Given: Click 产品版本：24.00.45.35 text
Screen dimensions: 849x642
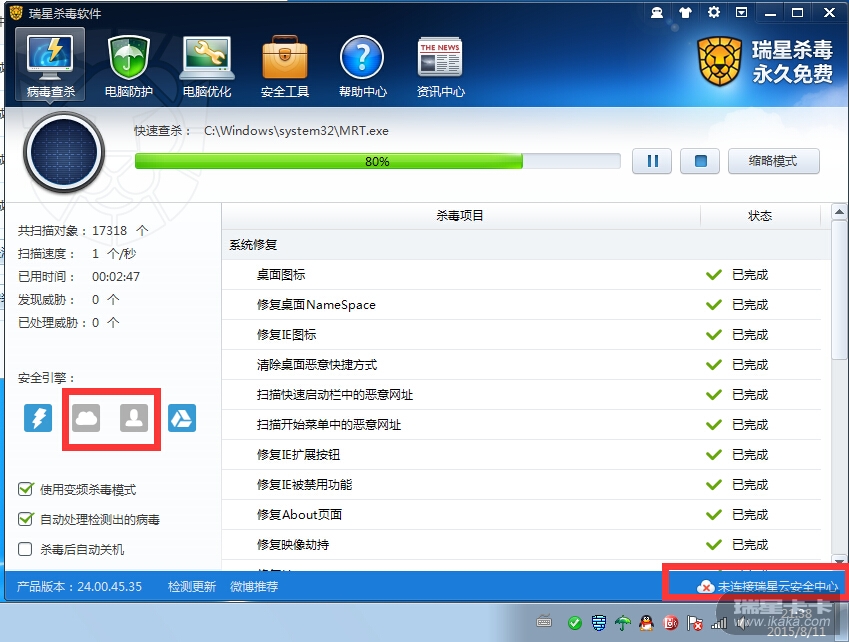Looking at the screenshot, I should [79, 586].
